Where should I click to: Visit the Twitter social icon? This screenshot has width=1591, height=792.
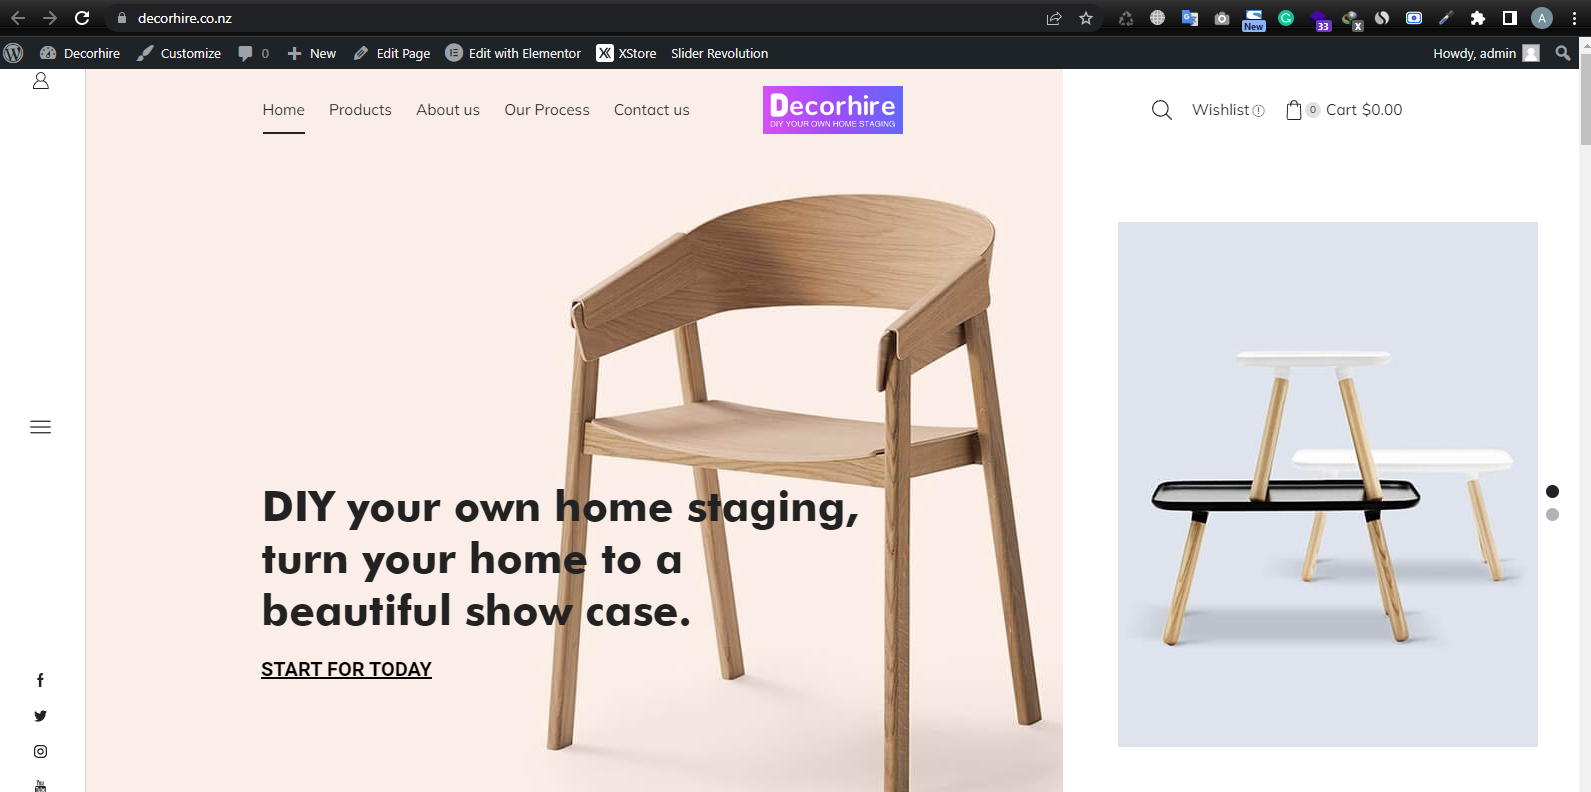(x=40, y=716)
